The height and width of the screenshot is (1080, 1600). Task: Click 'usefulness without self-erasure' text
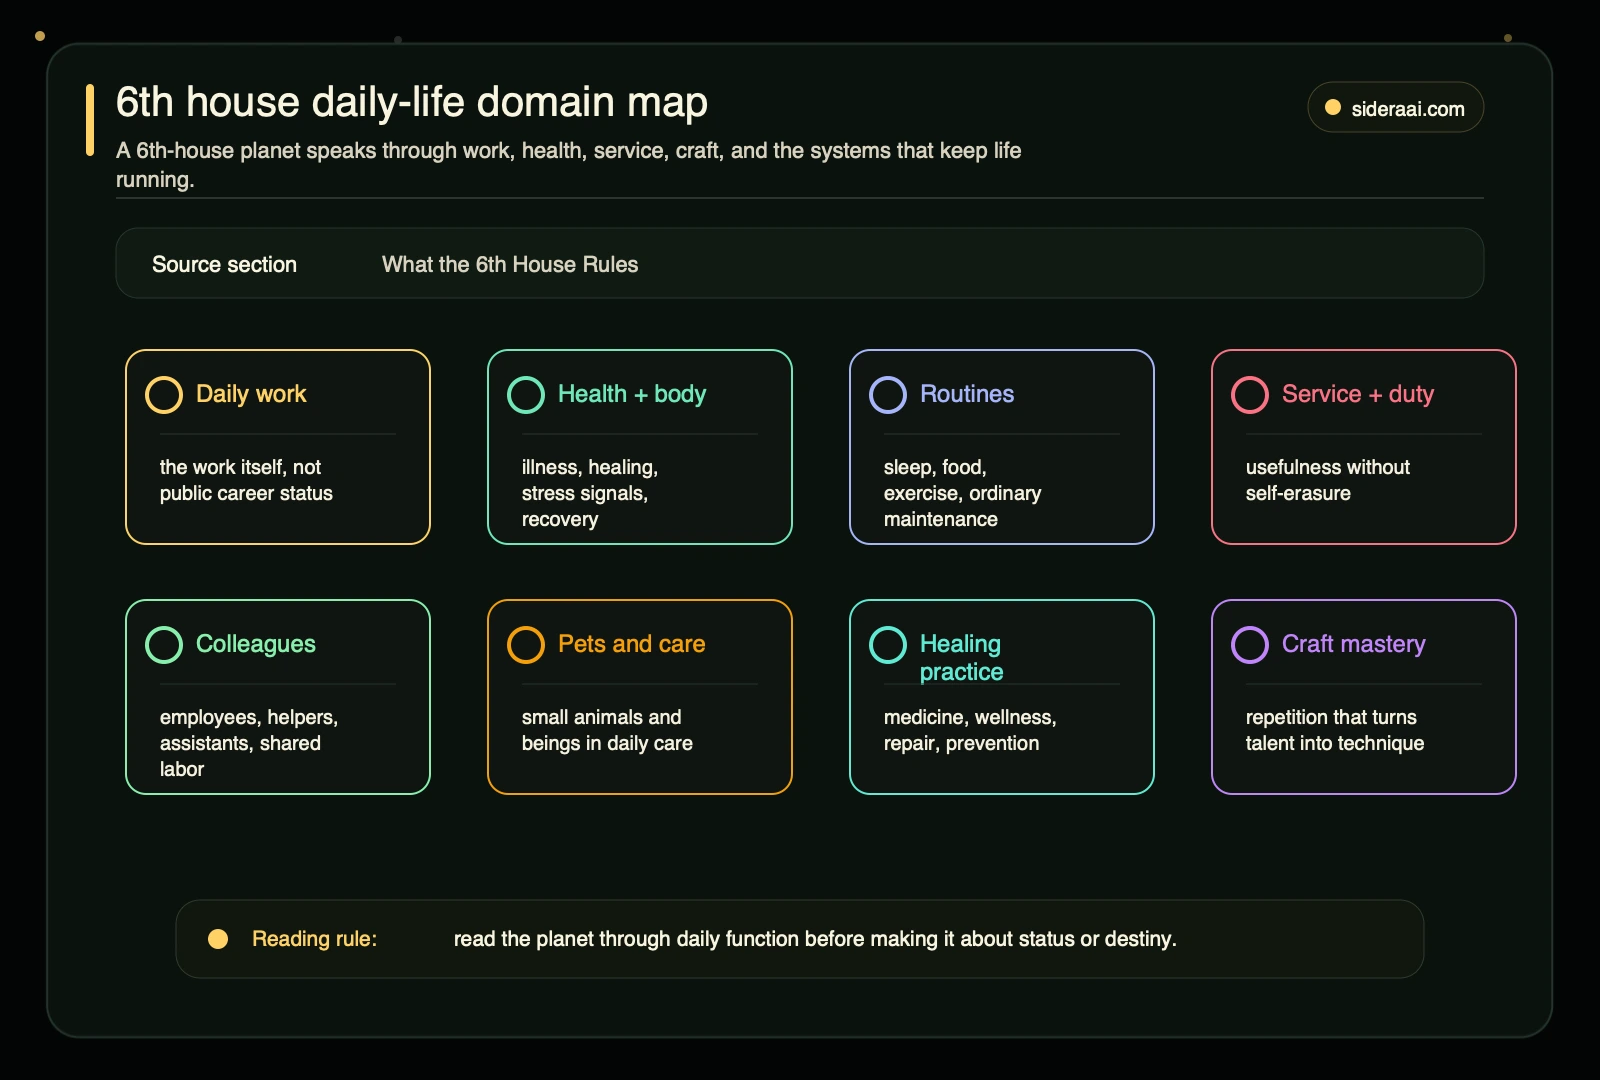pyautogui.click(x=1328, y=480)
